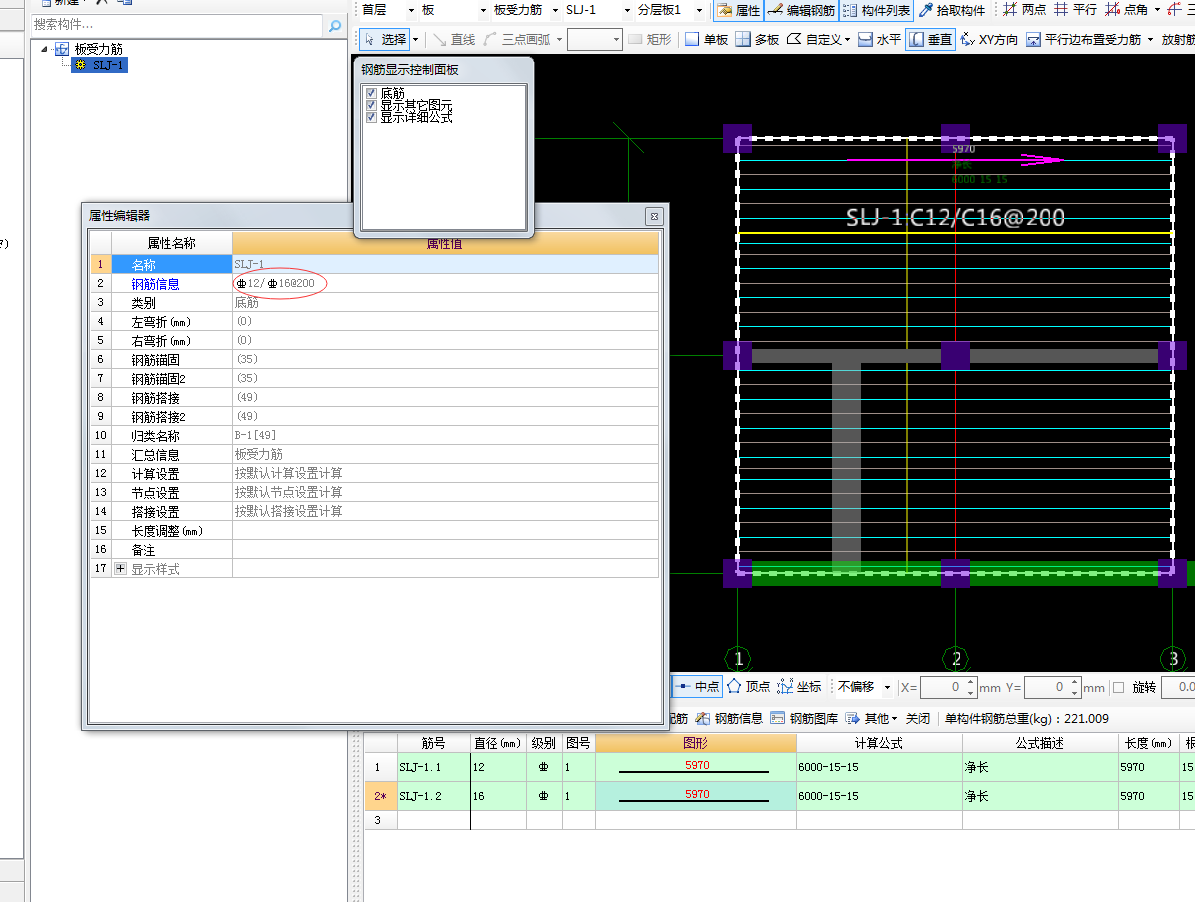Close the 属性编辑器 dialog with X button
1195x902 pixels.
click(654, 216)
